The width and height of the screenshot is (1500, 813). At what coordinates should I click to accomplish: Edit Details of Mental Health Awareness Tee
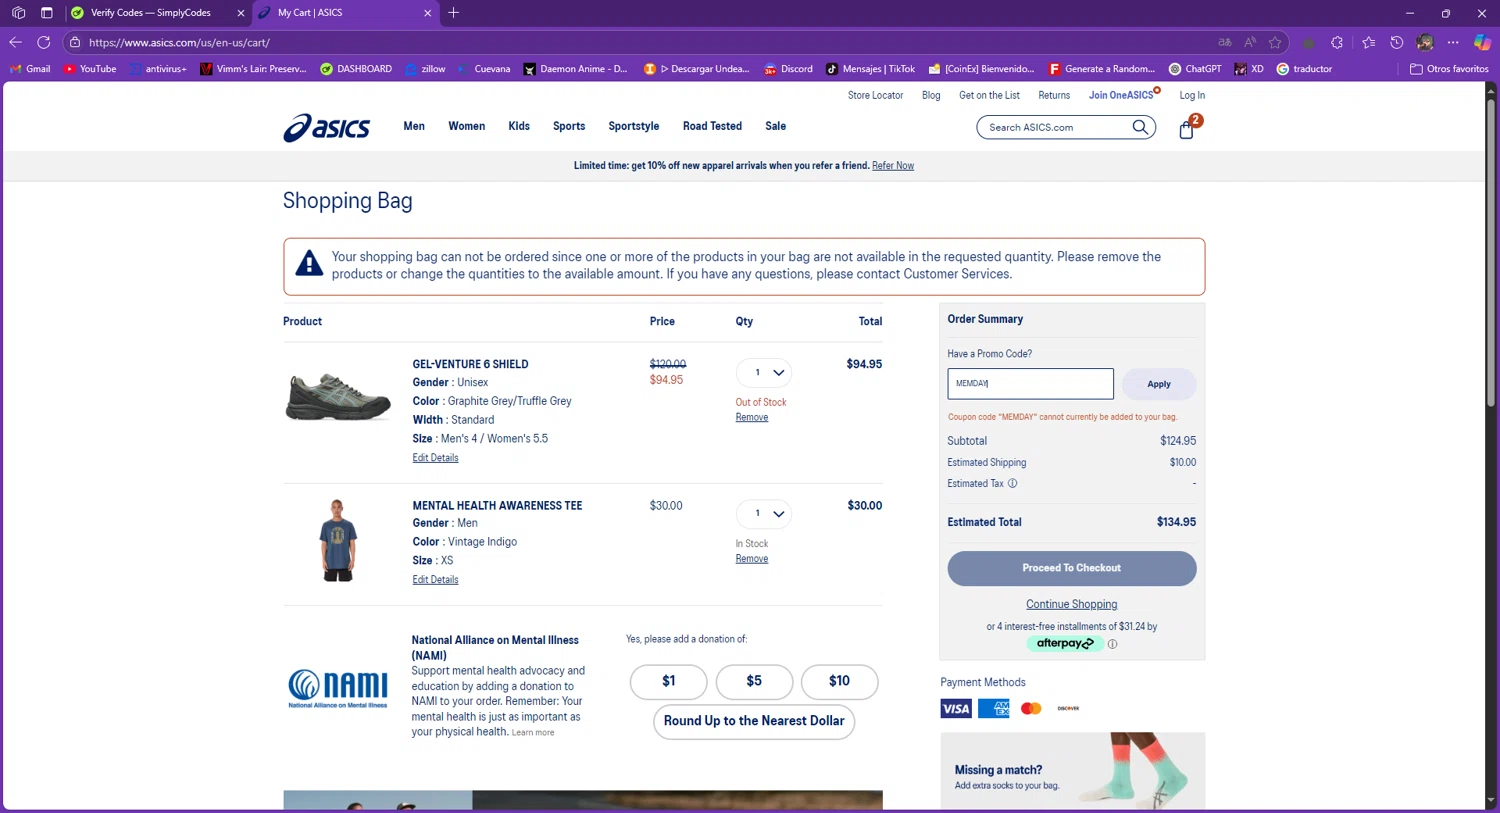click(x=435, y=580)
